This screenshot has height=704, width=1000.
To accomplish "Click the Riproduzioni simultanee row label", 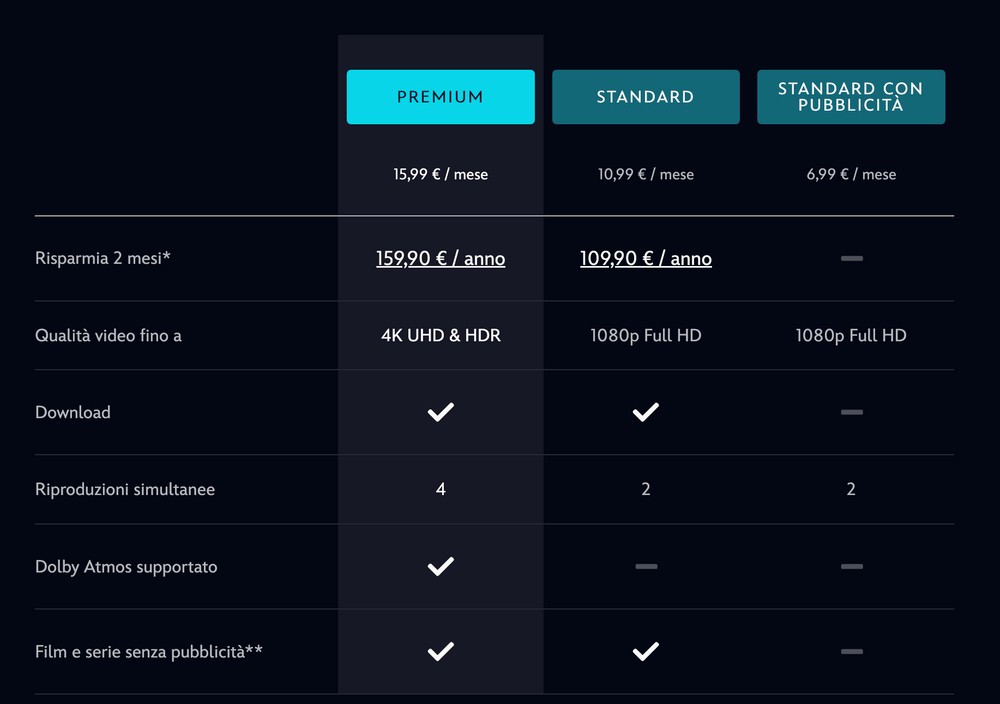I will click(x=125, y=490).
